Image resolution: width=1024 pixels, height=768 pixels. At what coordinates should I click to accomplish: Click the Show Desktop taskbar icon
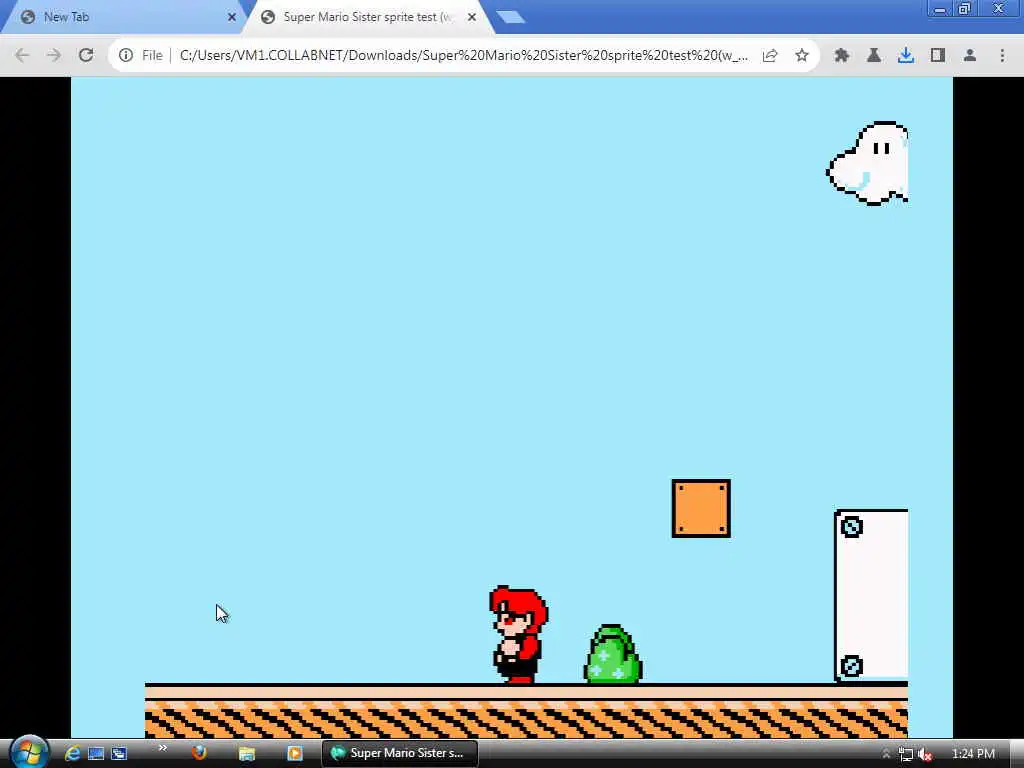coord(96,753)
